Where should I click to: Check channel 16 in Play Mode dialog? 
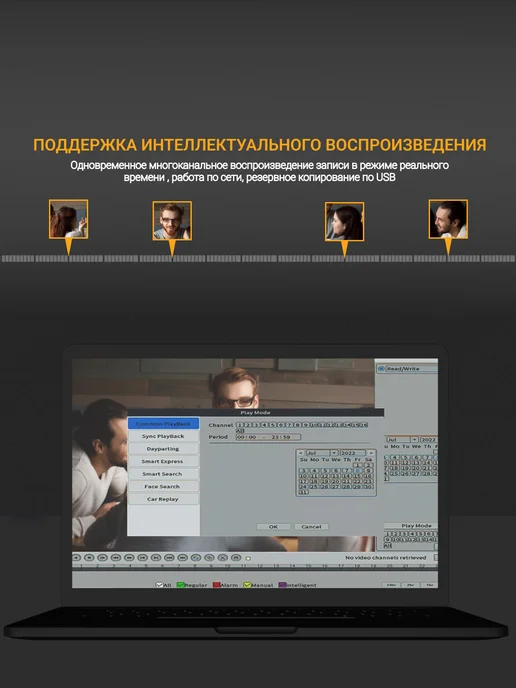pyautogui.click(x=365, y=425)
